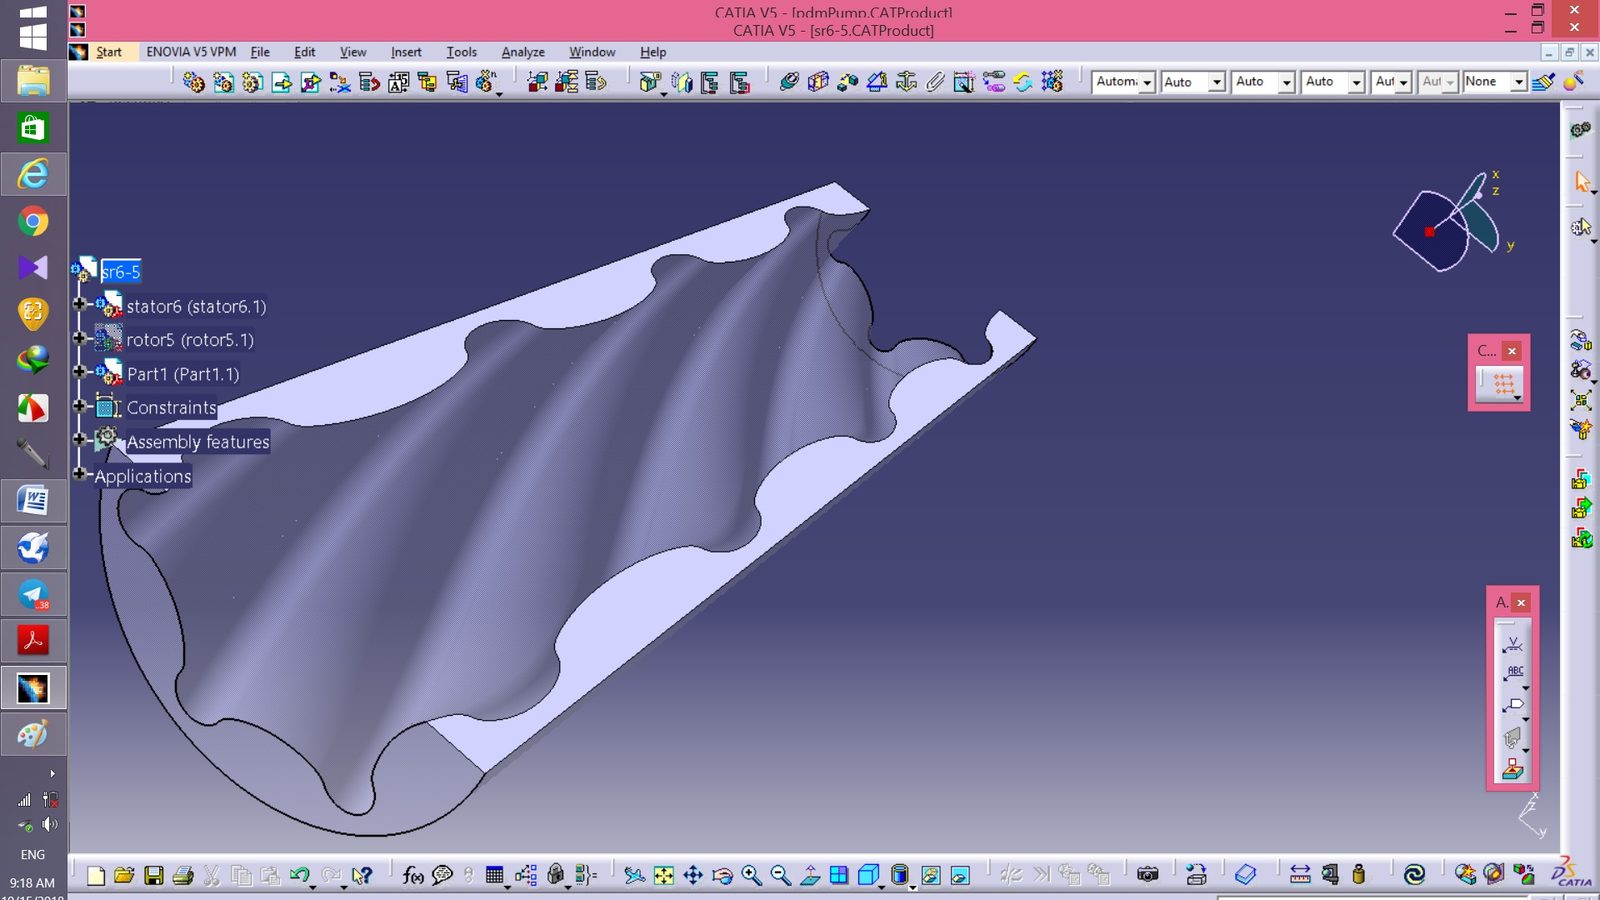
Task: Select the Zoom In magnifier tool
Action: [x=751, y=876]
